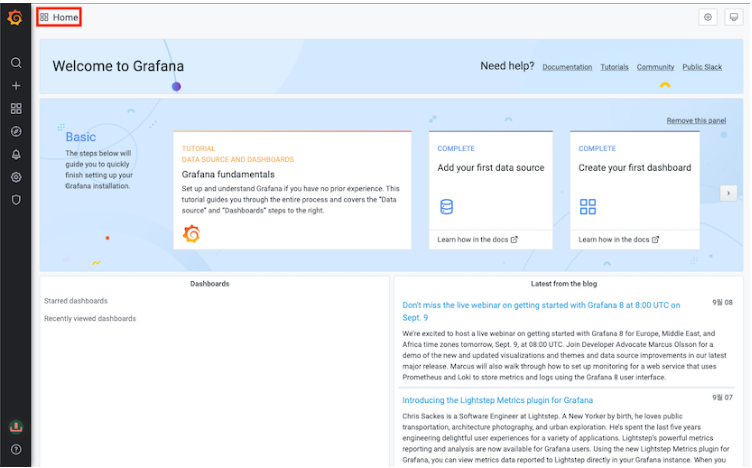Open the Tutorials link

coord(614,67)
